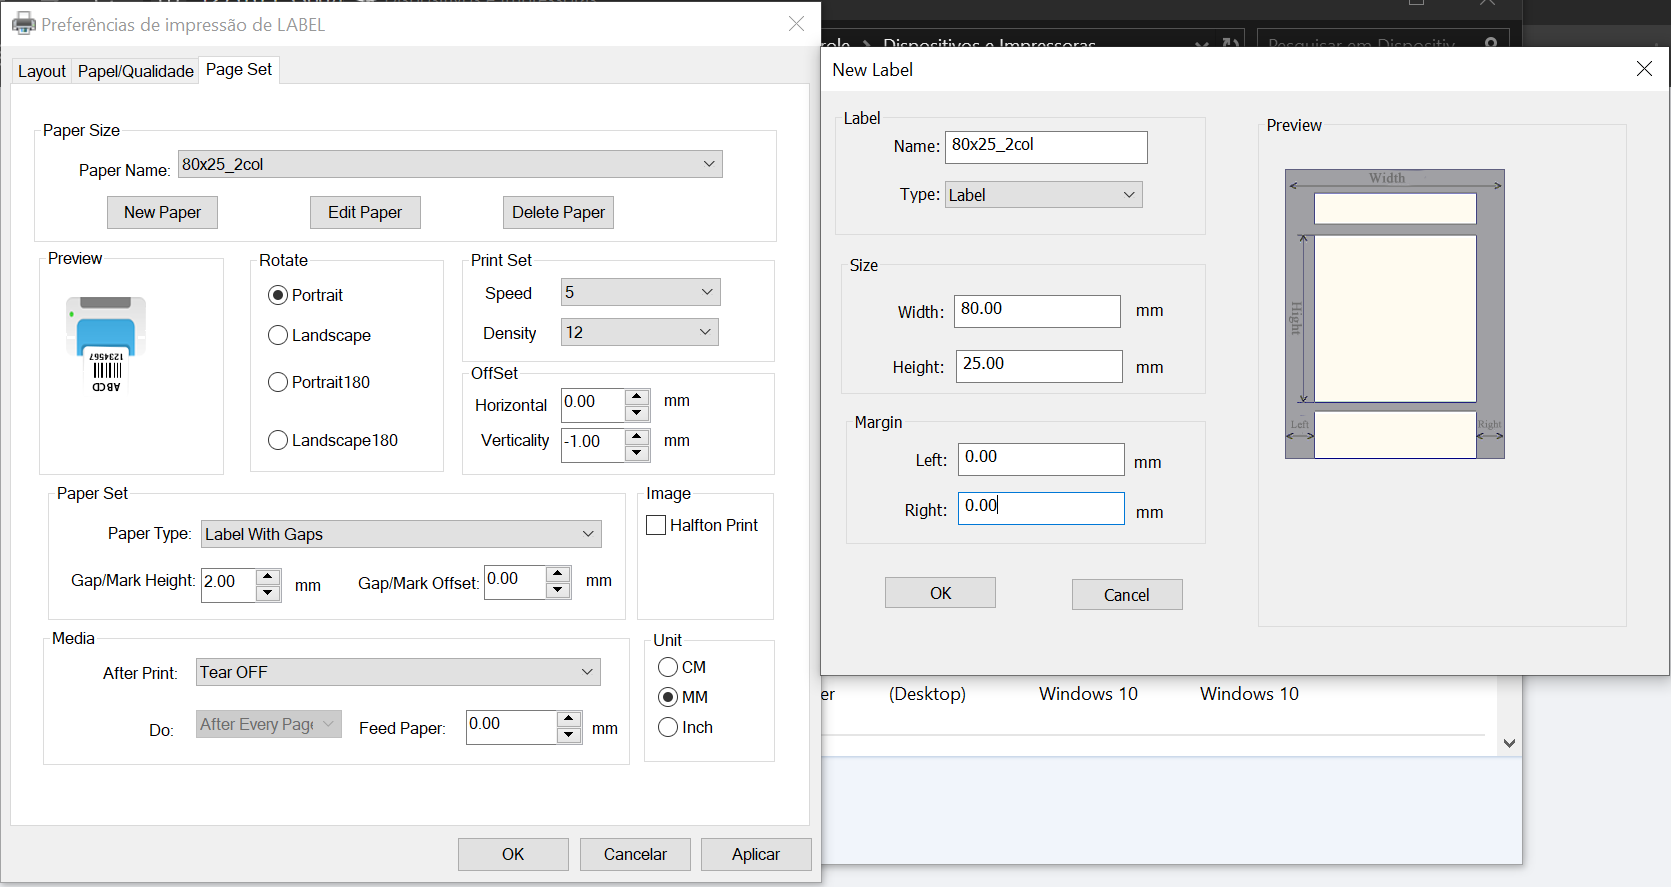This screenshot has height=887, width=1671.
Task: Open the Paper Name dropdown
Action: click(x=450, y=164)
